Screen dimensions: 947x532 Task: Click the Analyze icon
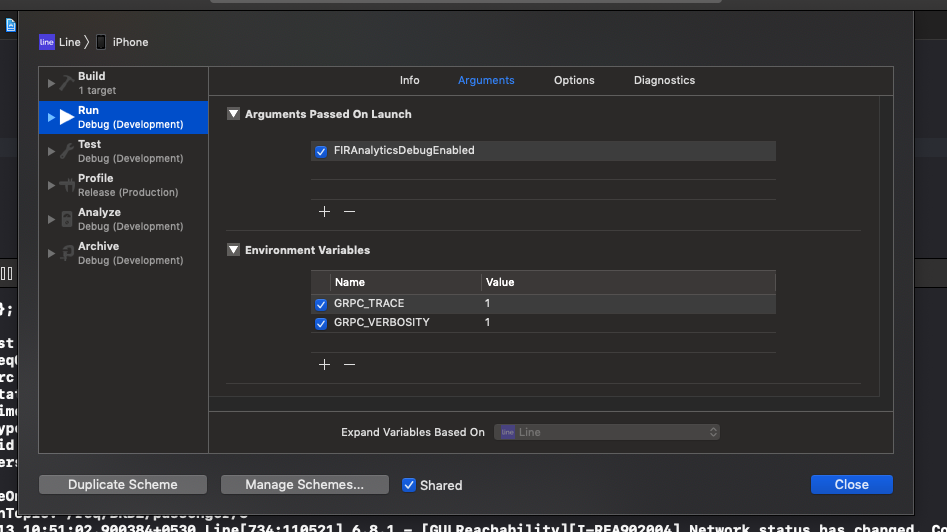(66, 219)
